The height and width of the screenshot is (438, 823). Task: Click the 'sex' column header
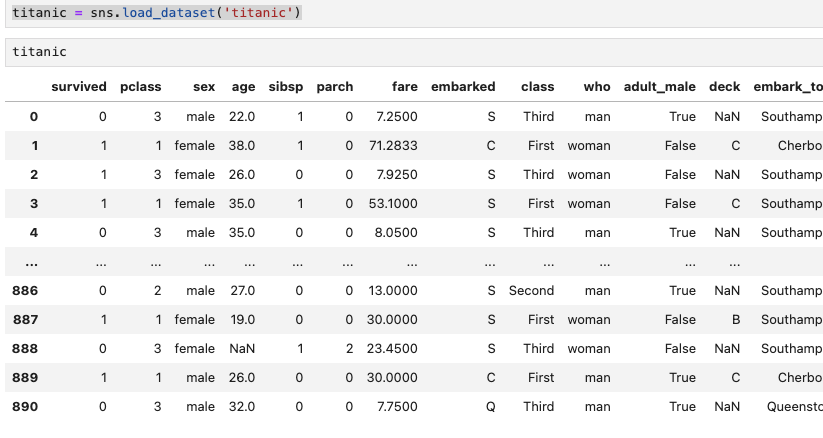(204, 87)
